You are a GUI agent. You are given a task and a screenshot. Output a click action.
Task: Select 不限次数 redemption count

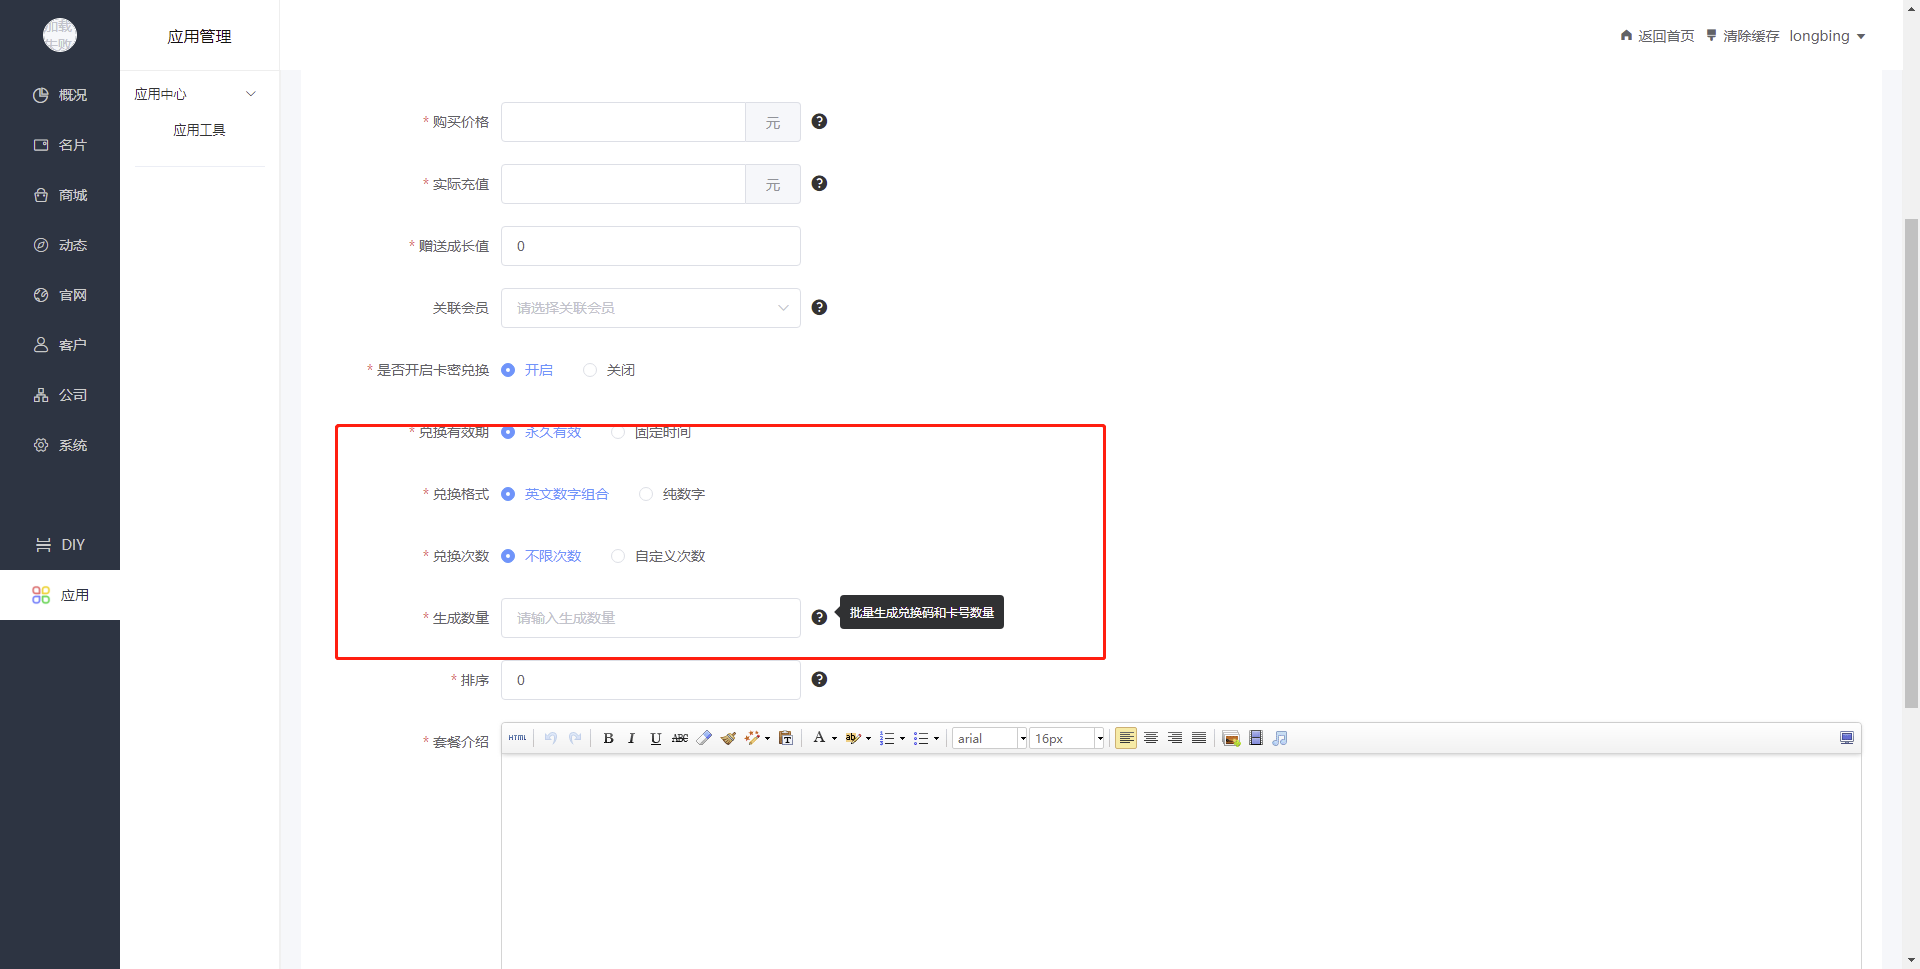coord(541,556)
